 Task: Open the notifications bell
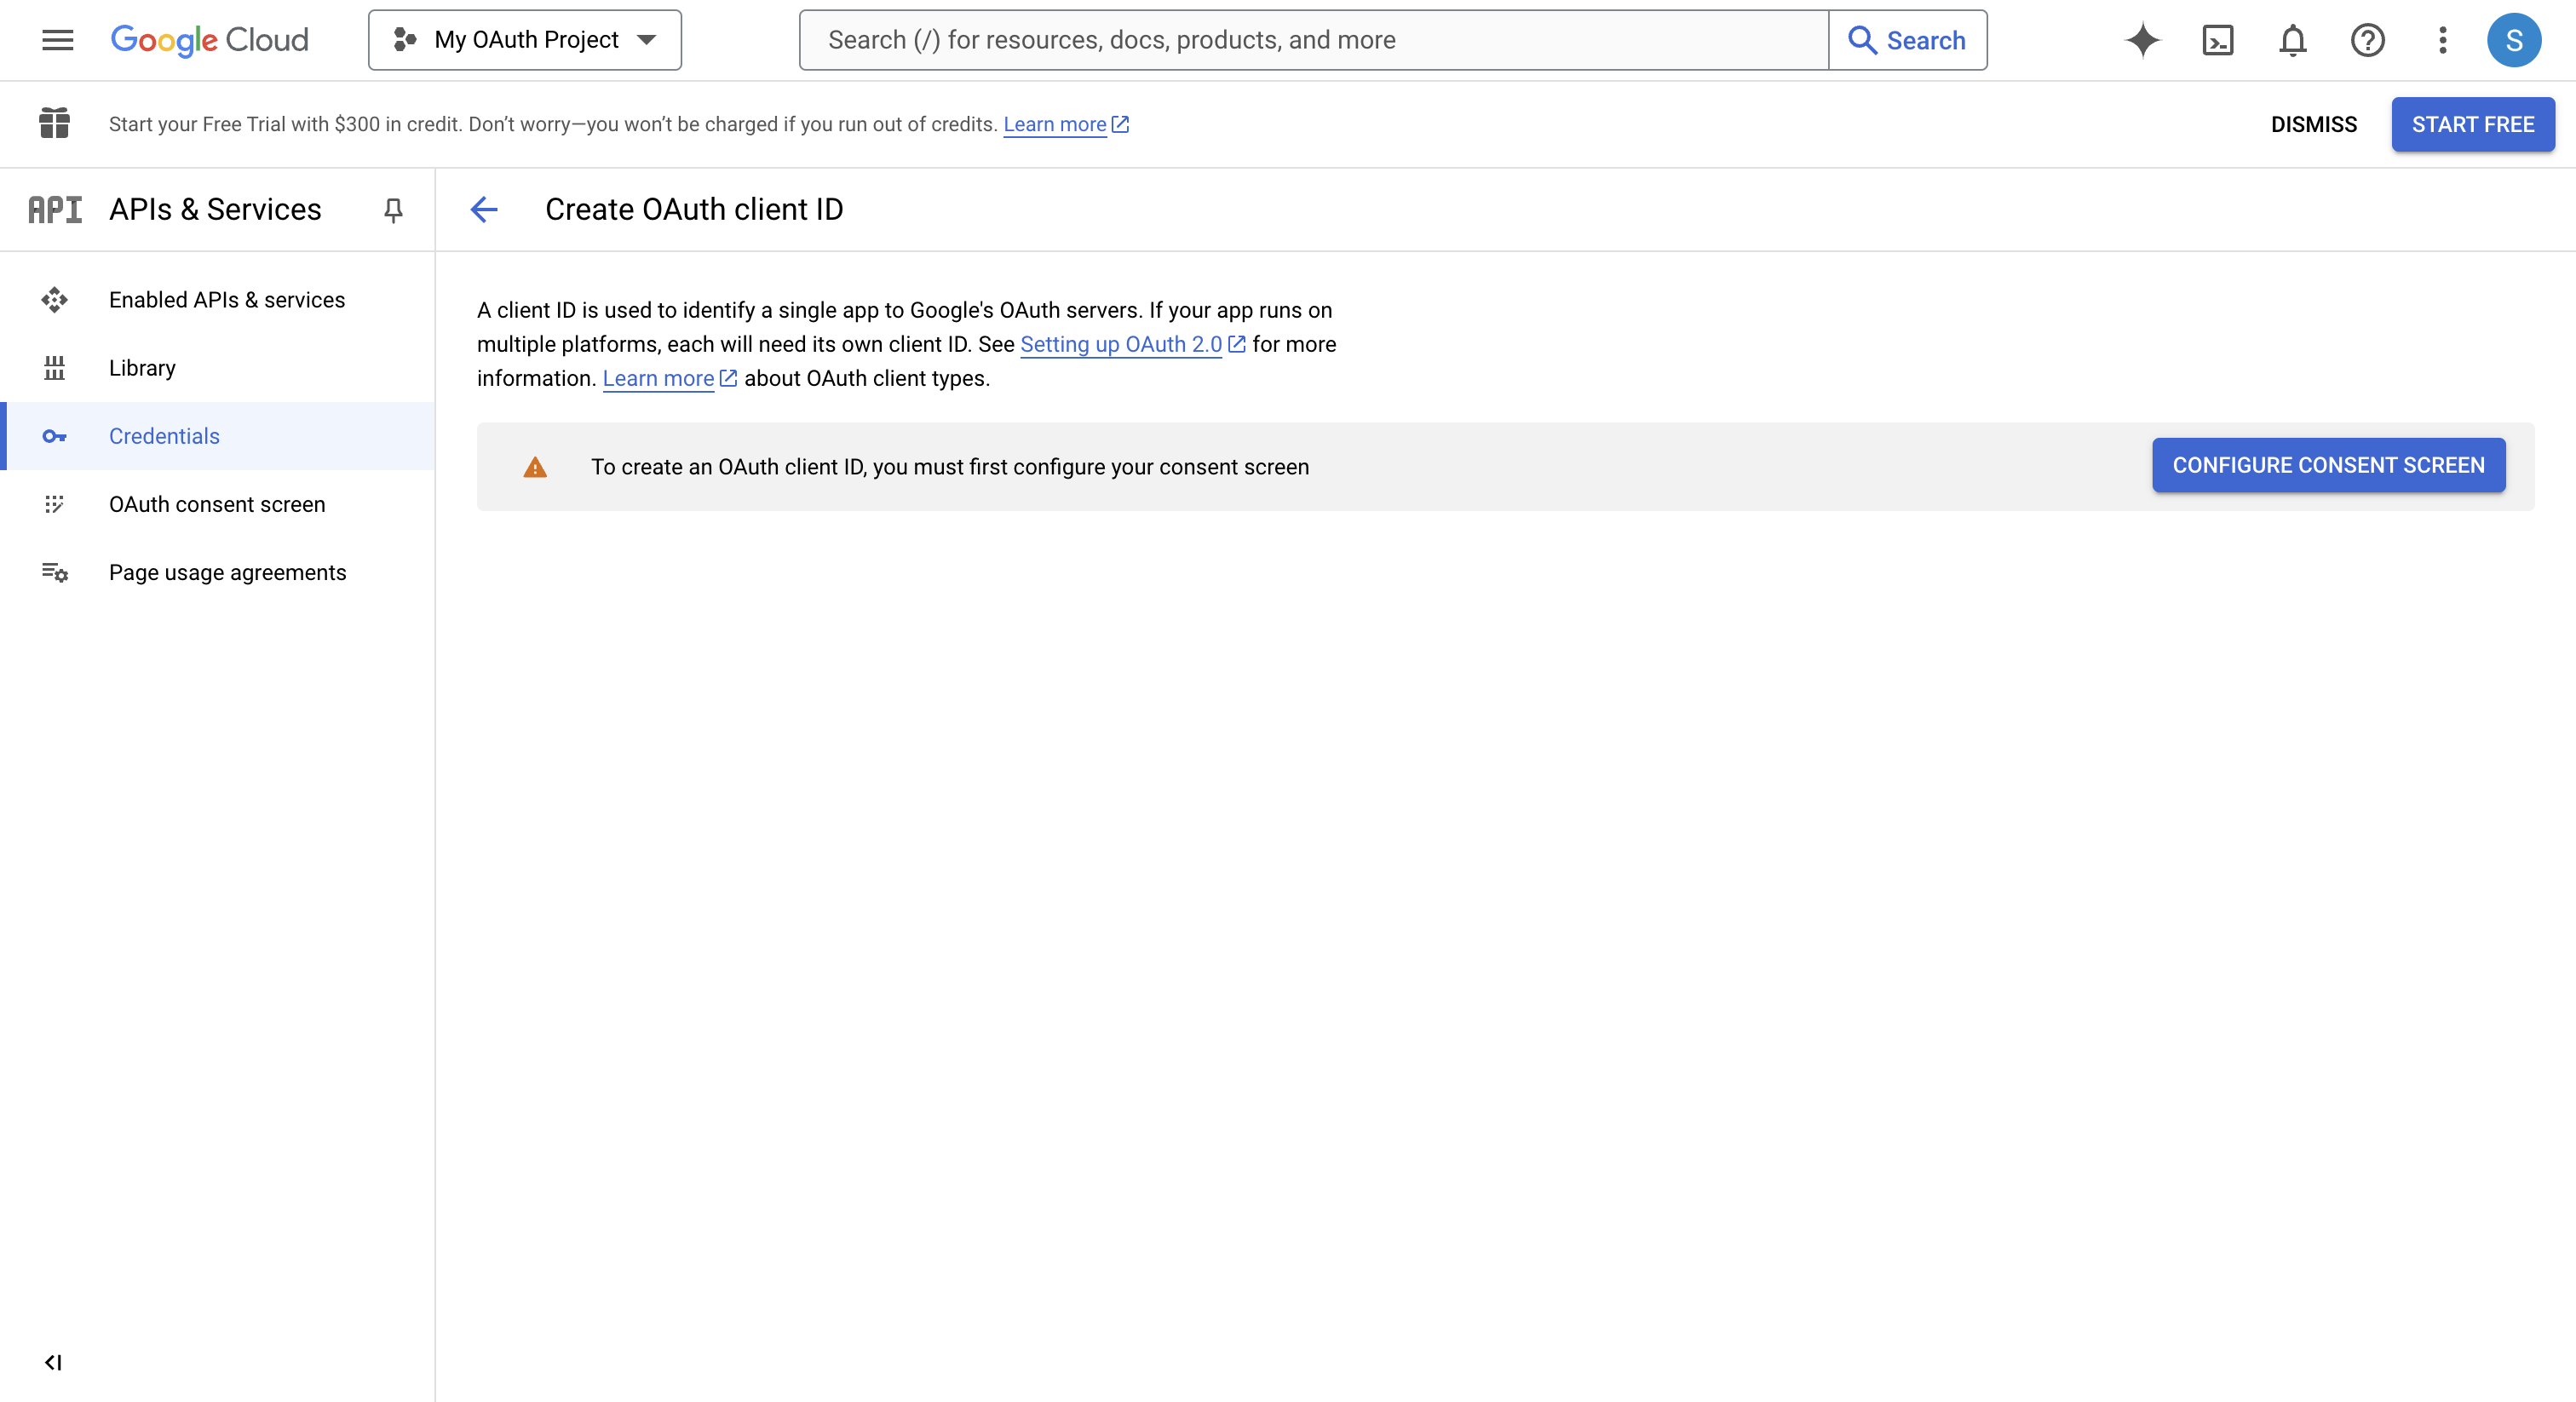coord(2292,40)
